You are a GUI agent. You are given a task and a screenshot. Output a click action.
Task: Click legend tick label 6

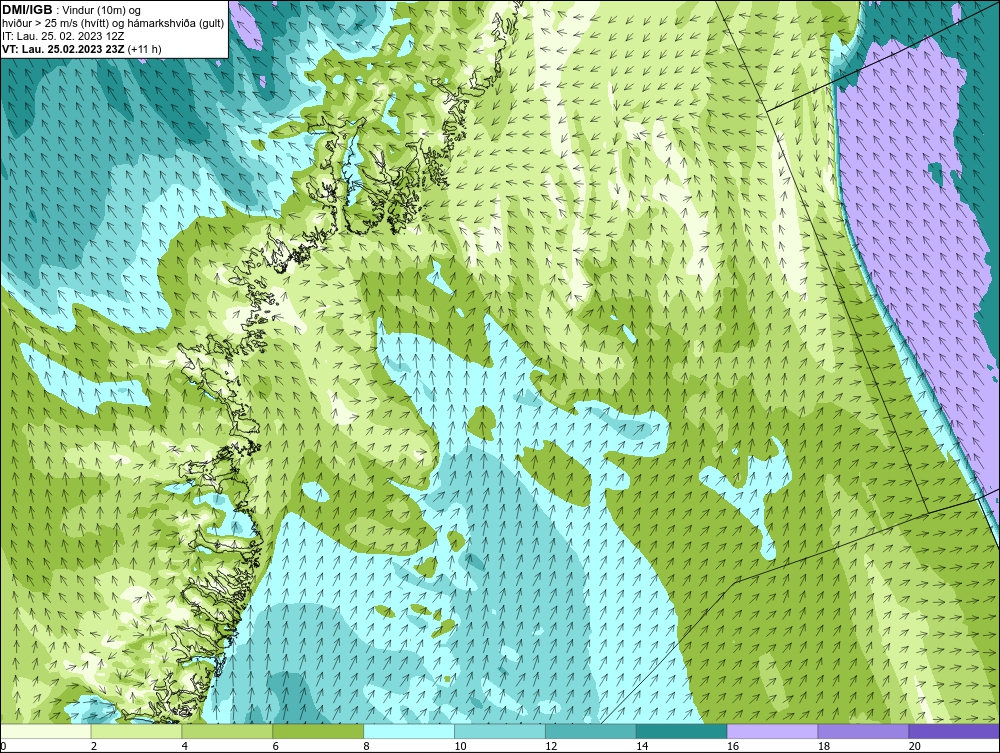[x=276, y=746]
